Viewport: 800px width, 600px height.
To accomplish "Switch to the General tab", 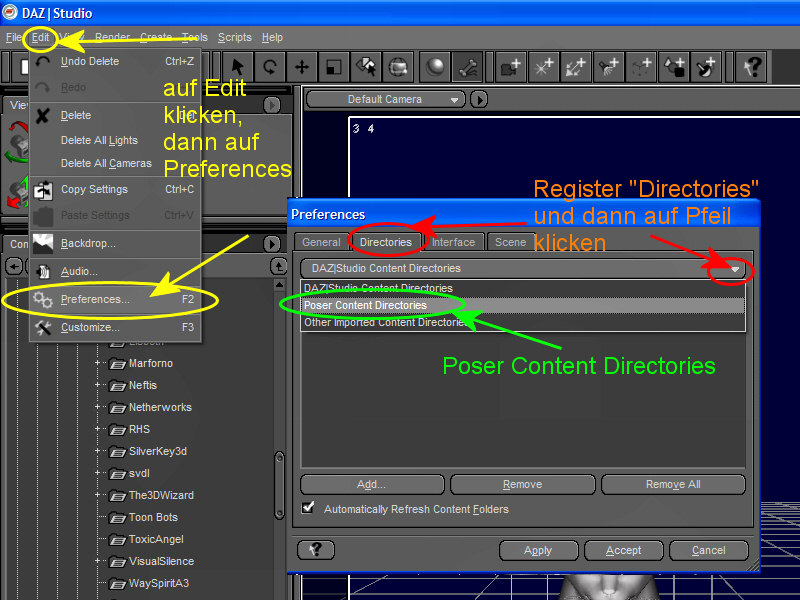I will tap(321, 242).
